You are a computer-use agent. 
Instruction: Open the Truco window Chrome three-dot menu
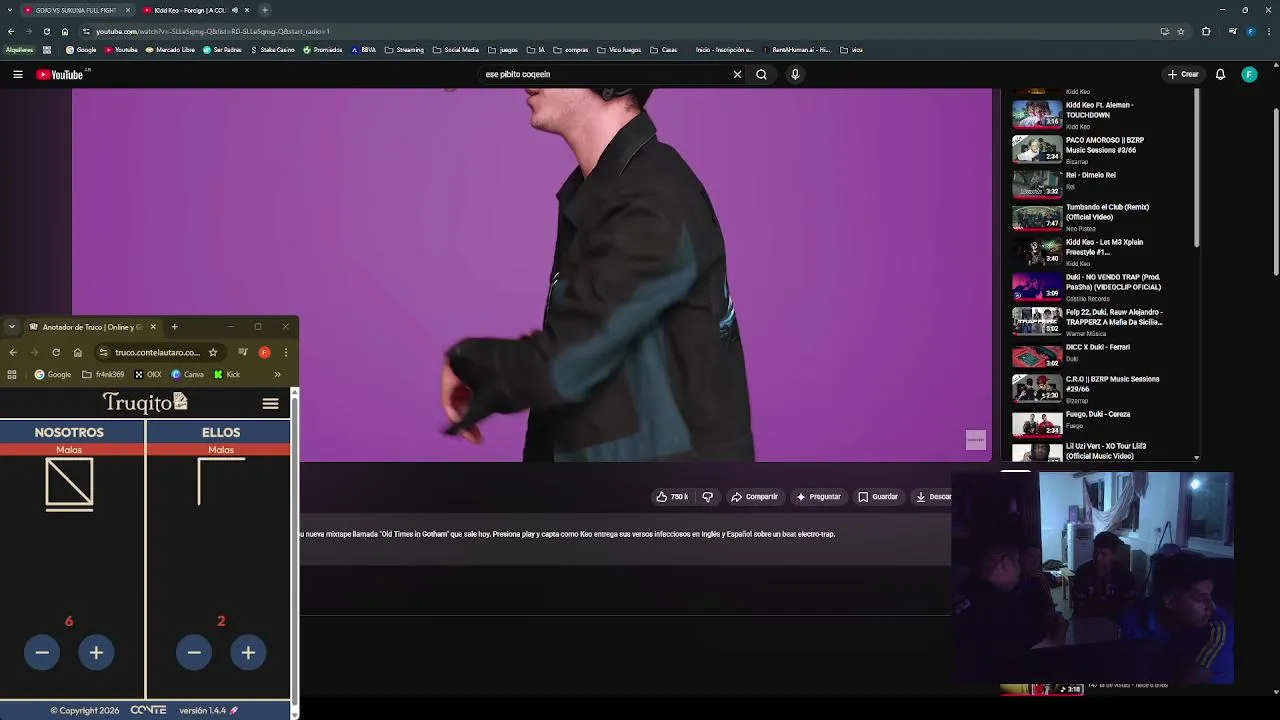[x=286, y=352]
